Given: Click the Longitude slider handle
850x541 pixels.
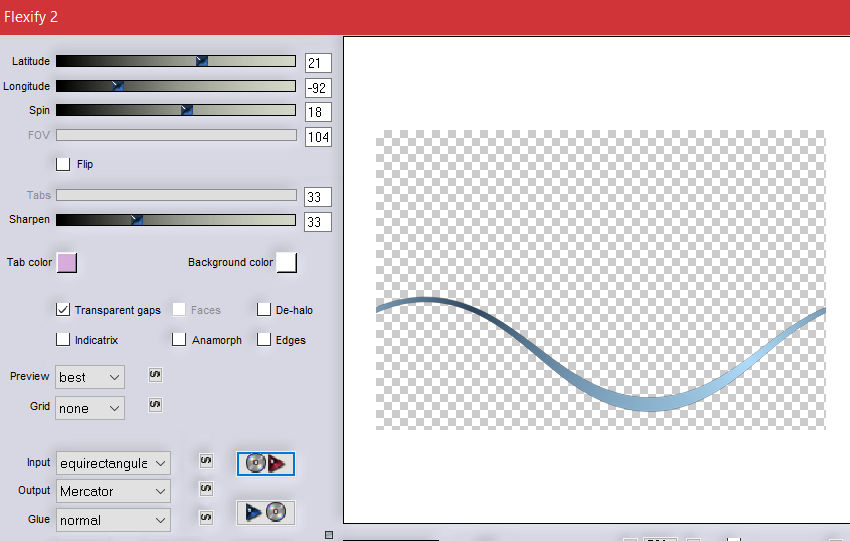Looking at the screenshot, I should point(118,86).
